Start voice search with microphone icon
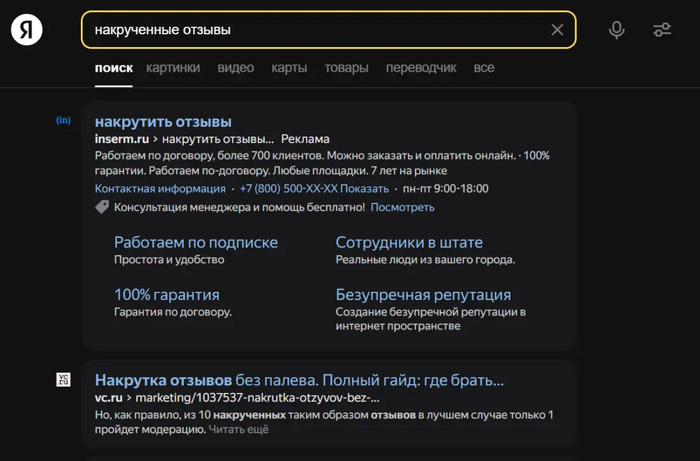Image resolution: width=700 pixels, height=461 pixels. click(617, 30)
